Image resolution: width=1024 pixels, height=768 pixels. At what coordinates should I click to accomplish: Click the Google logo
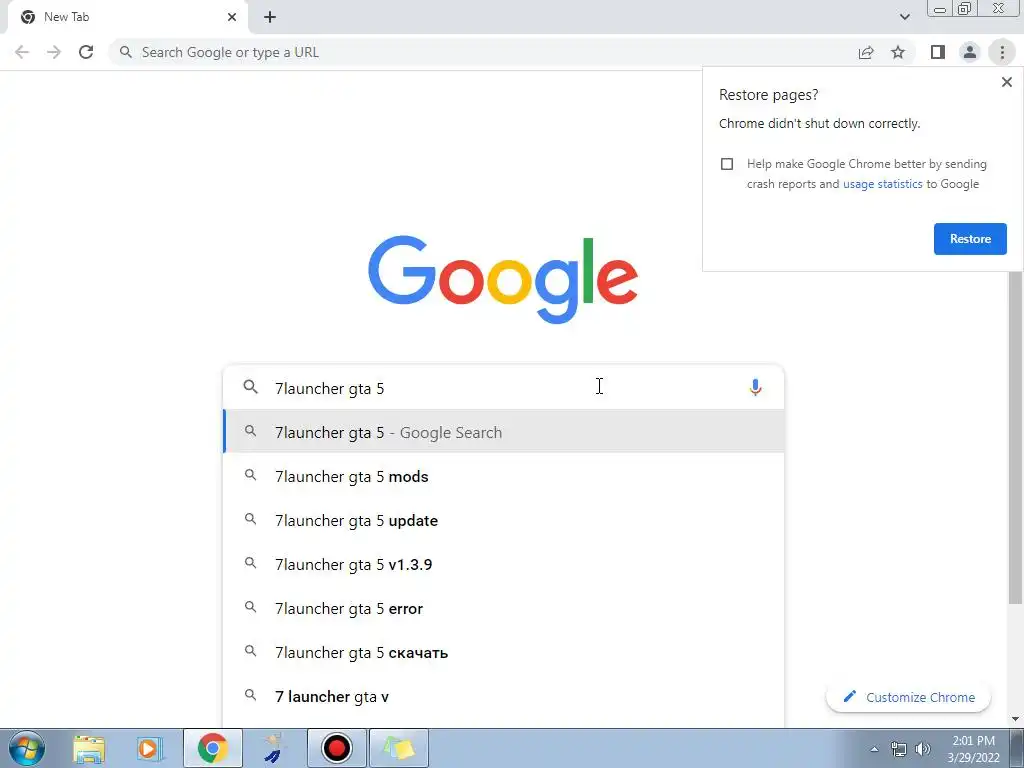click(x=503, y=280)
